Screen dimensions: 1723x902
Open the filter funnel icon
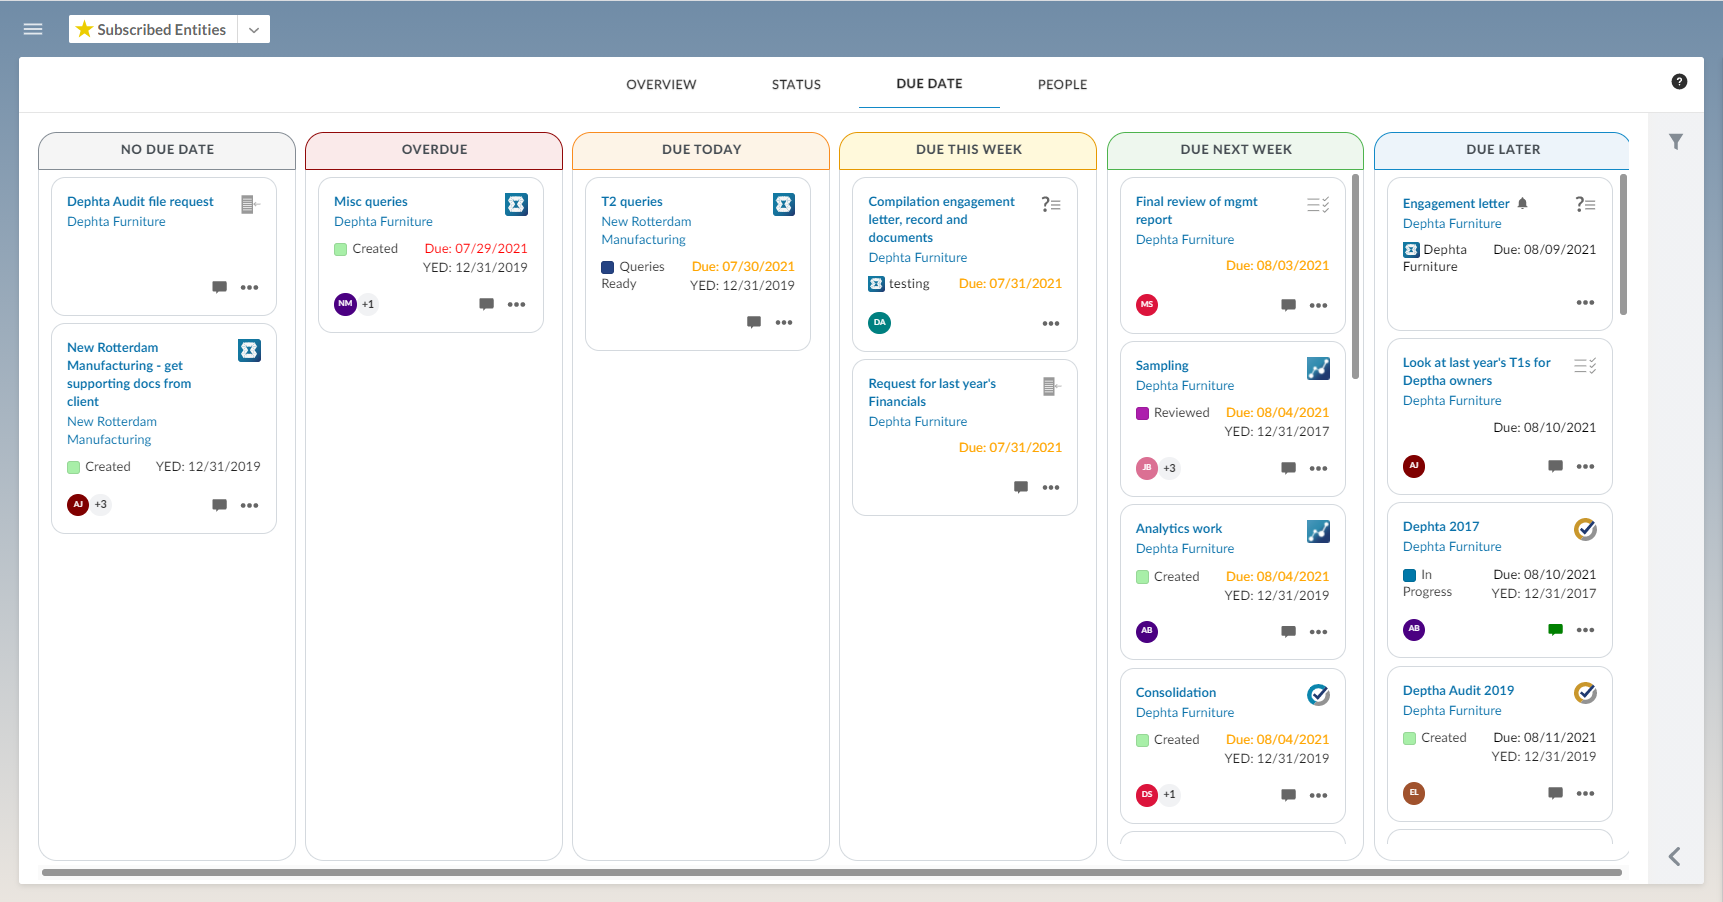[1676, 142]
